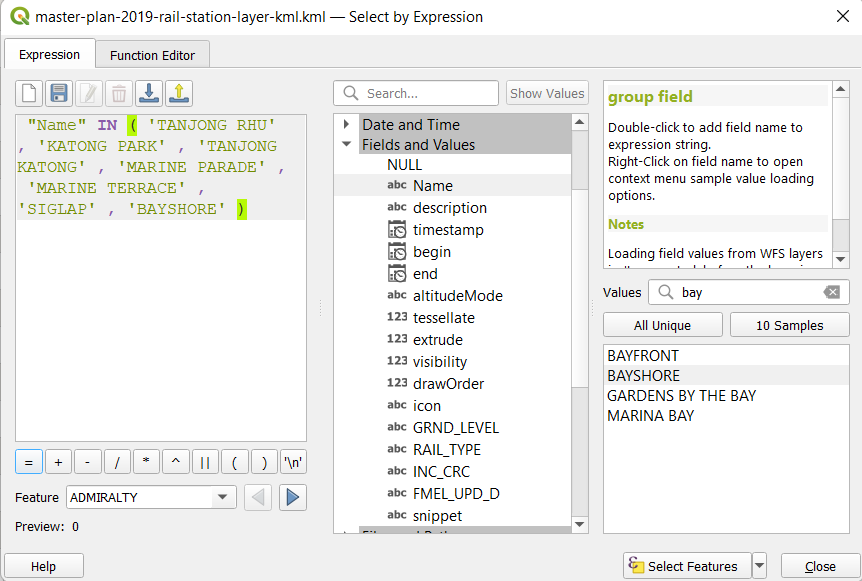Clear the 'bay' values search text

point(831,292)
